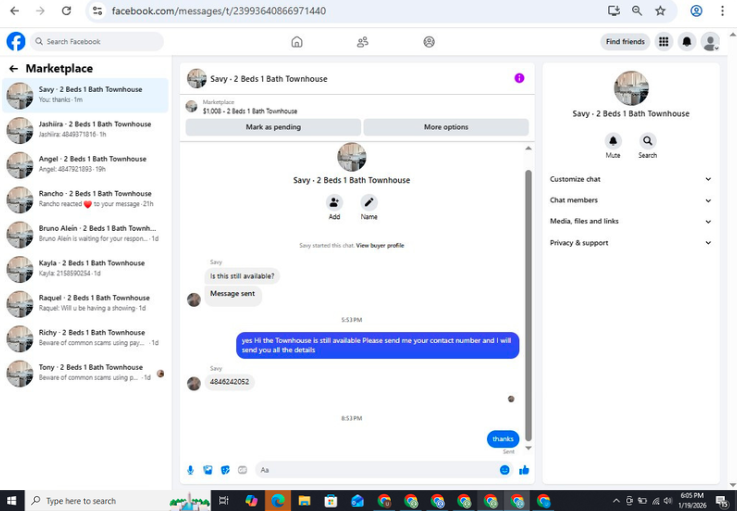Click the browser address bar URL
737x511 pixels.
click(x=219, y=11)
